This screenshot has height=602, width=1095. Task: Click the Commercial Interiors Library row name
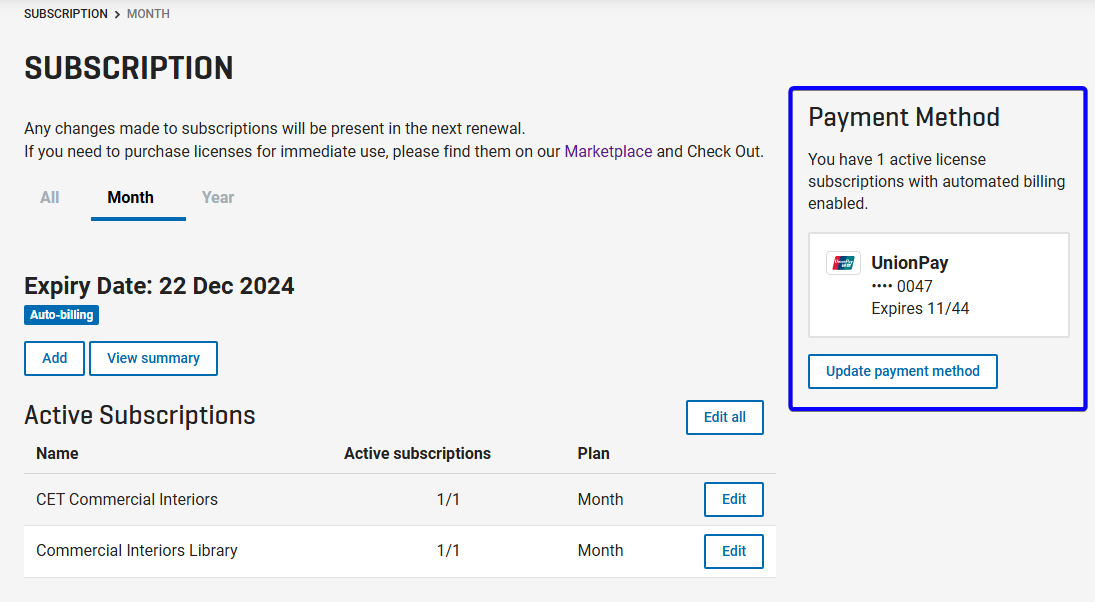(x=137, y=551)
